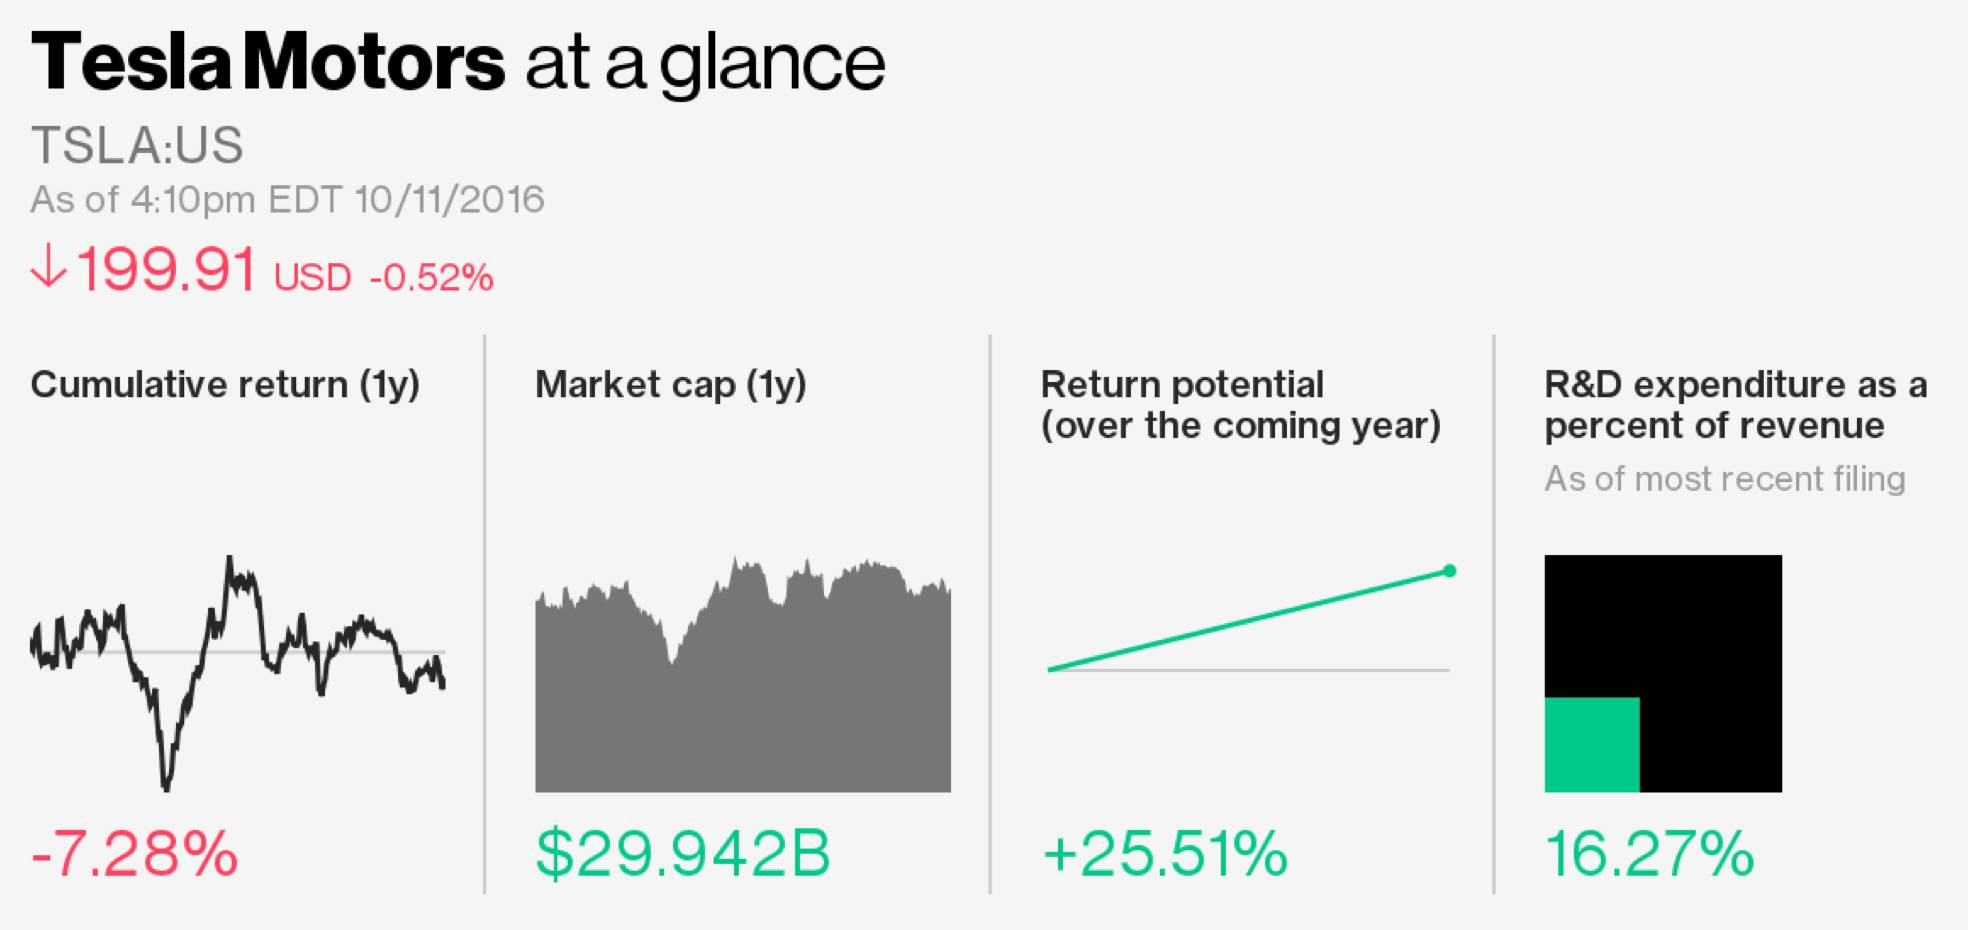1968x930 pixels.
Task: Click the +25.51% return potential figure
Action: (x=1165, y=854)
